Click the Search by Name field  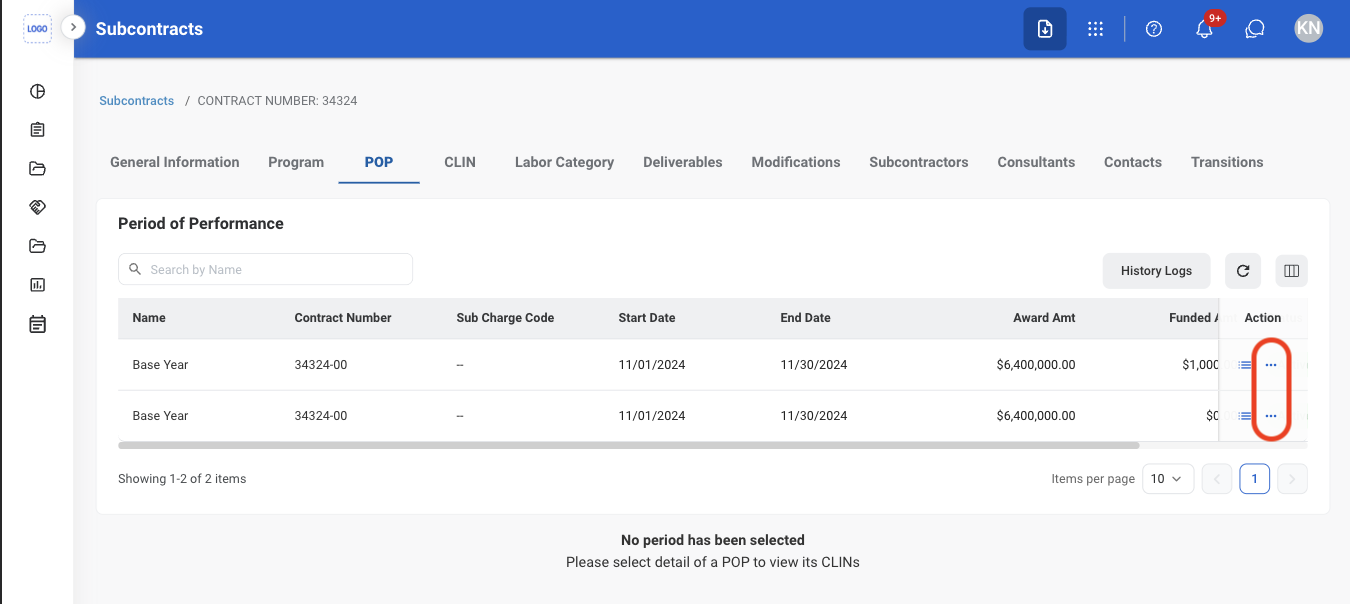(x=265, y=269)
